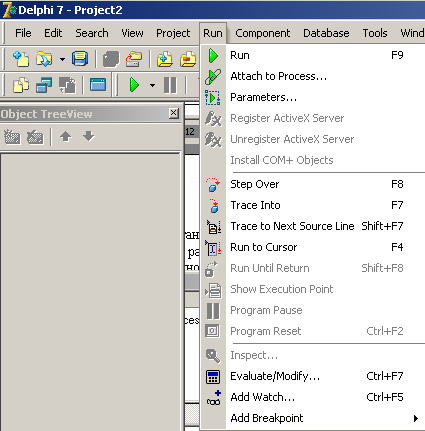Click the Delphi 7 title bar icon
This screenshot has width=425, height=431.
tap(9, 10)
